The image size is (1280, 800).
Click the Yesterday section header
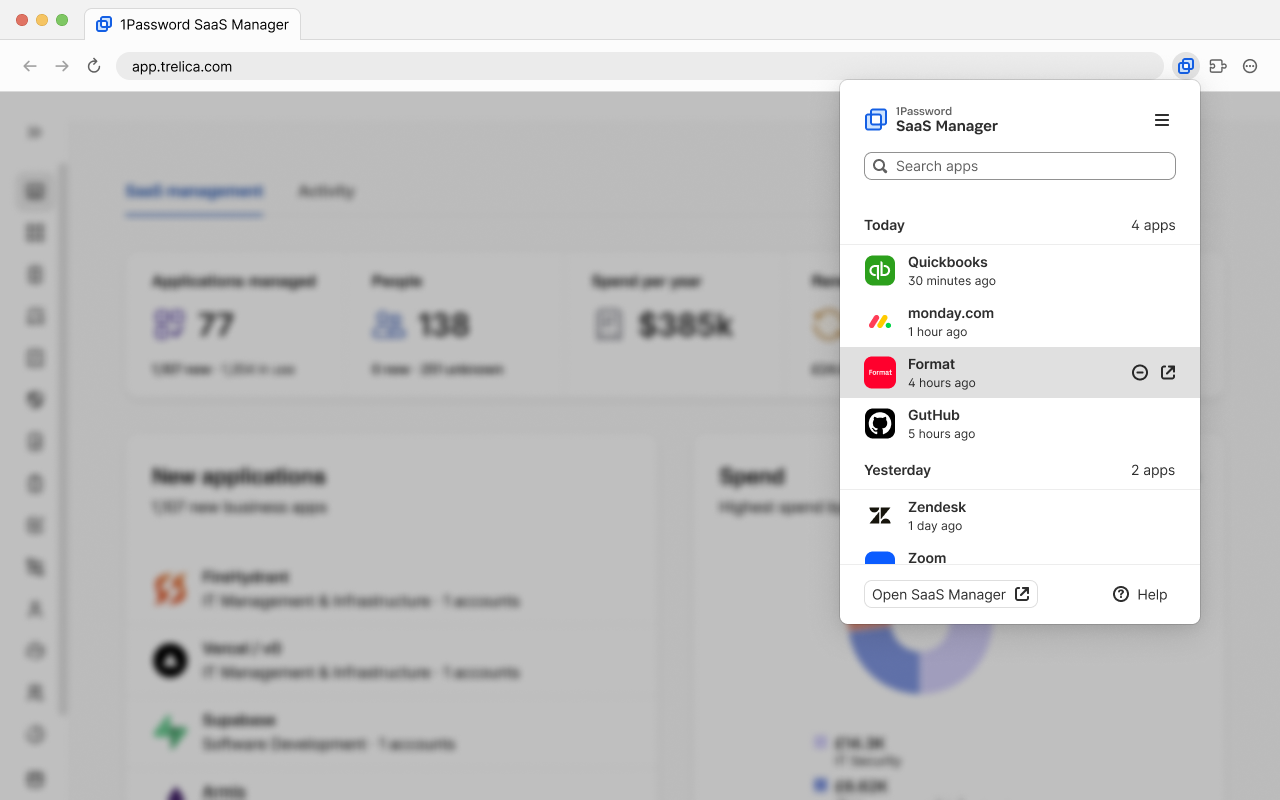[x=897, y=470]
